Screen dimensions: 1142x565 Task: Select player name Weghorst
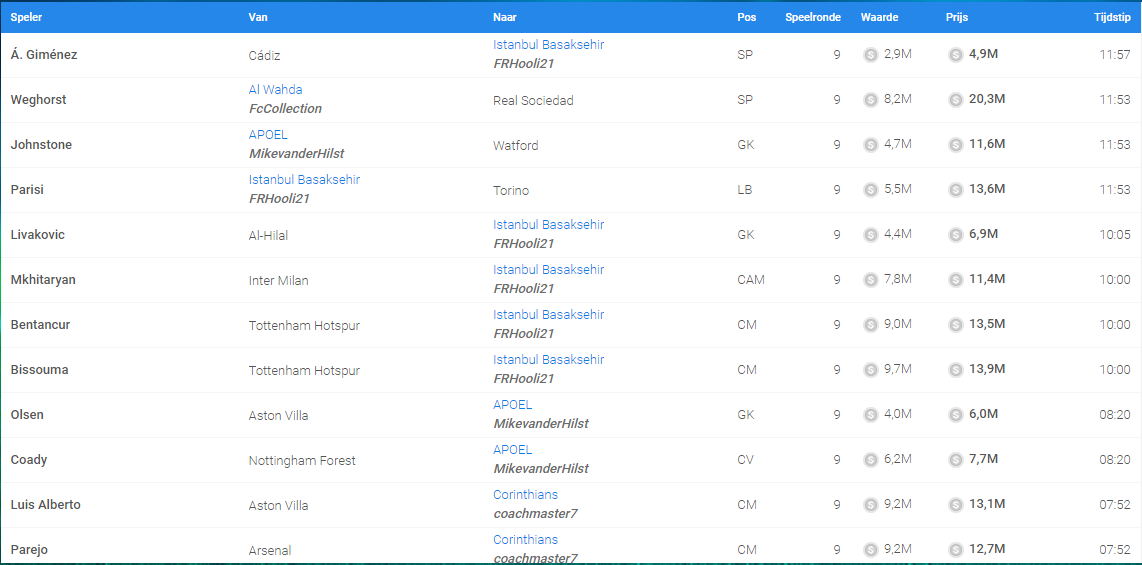click(x=38, y=100)
